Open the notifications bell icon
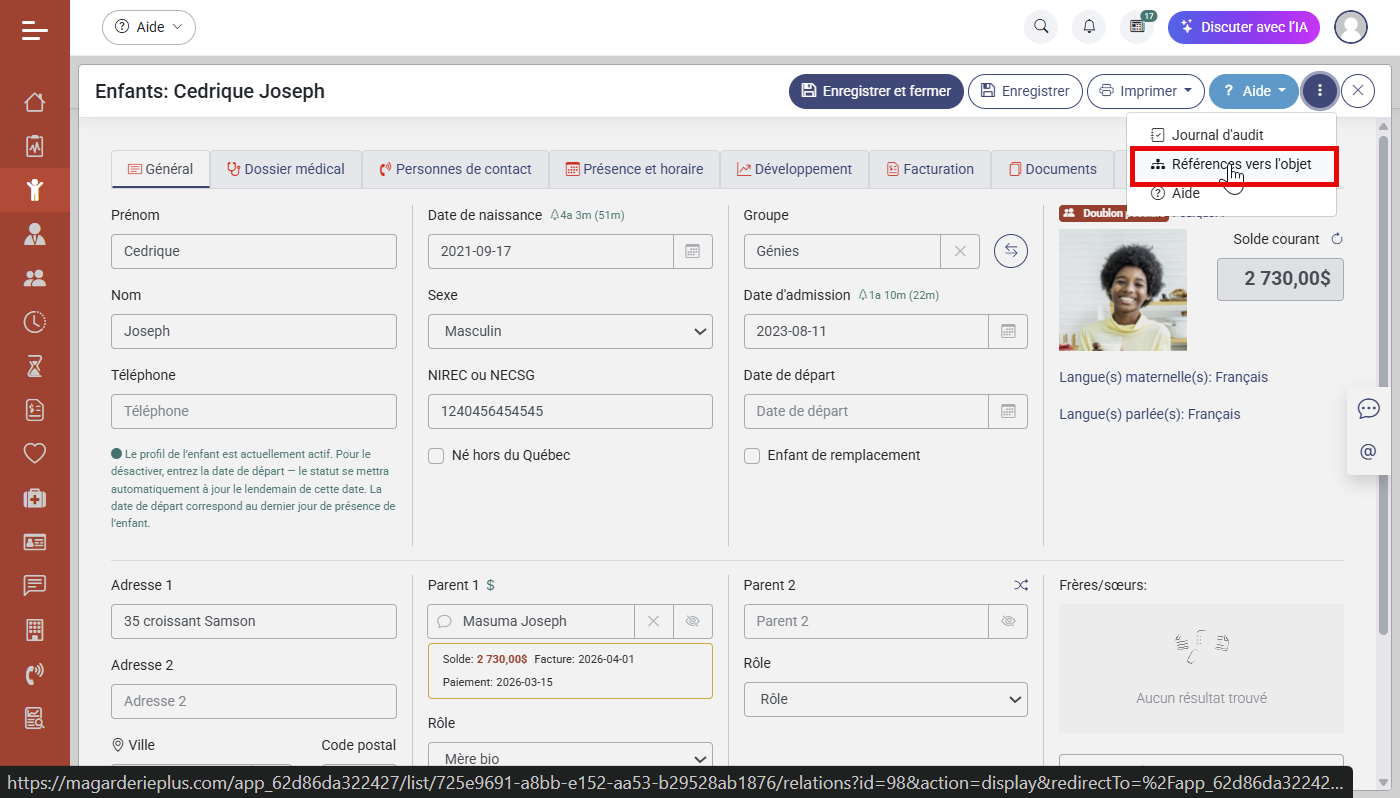 (x=1089, y=27)
